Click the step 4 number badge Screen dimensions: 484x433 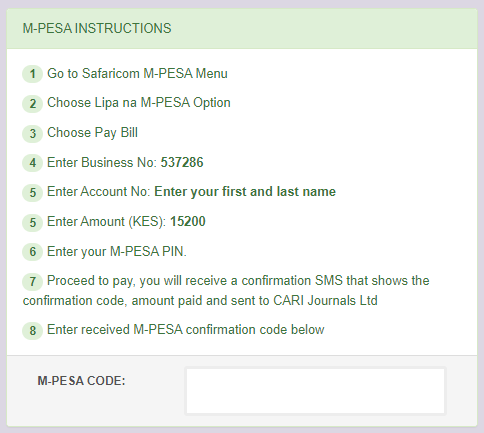(32, 163)
